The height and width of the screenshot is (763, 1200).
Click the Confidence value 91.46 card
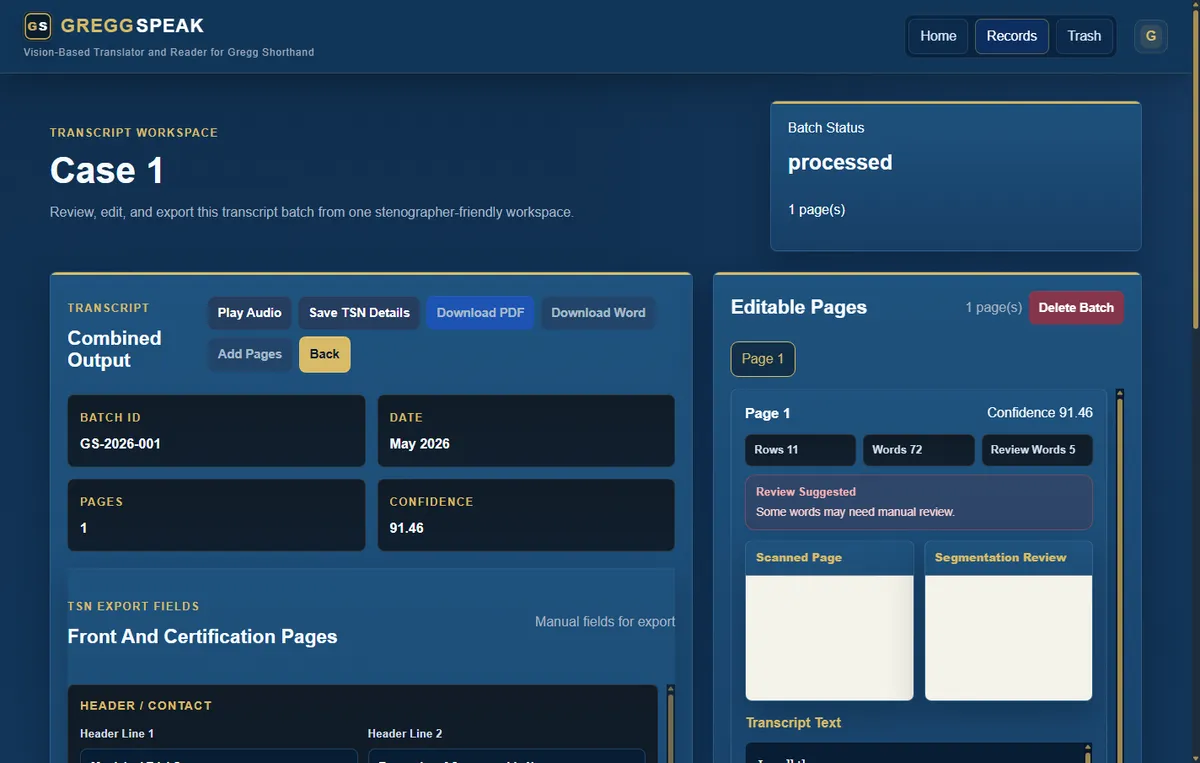point(526,515)
